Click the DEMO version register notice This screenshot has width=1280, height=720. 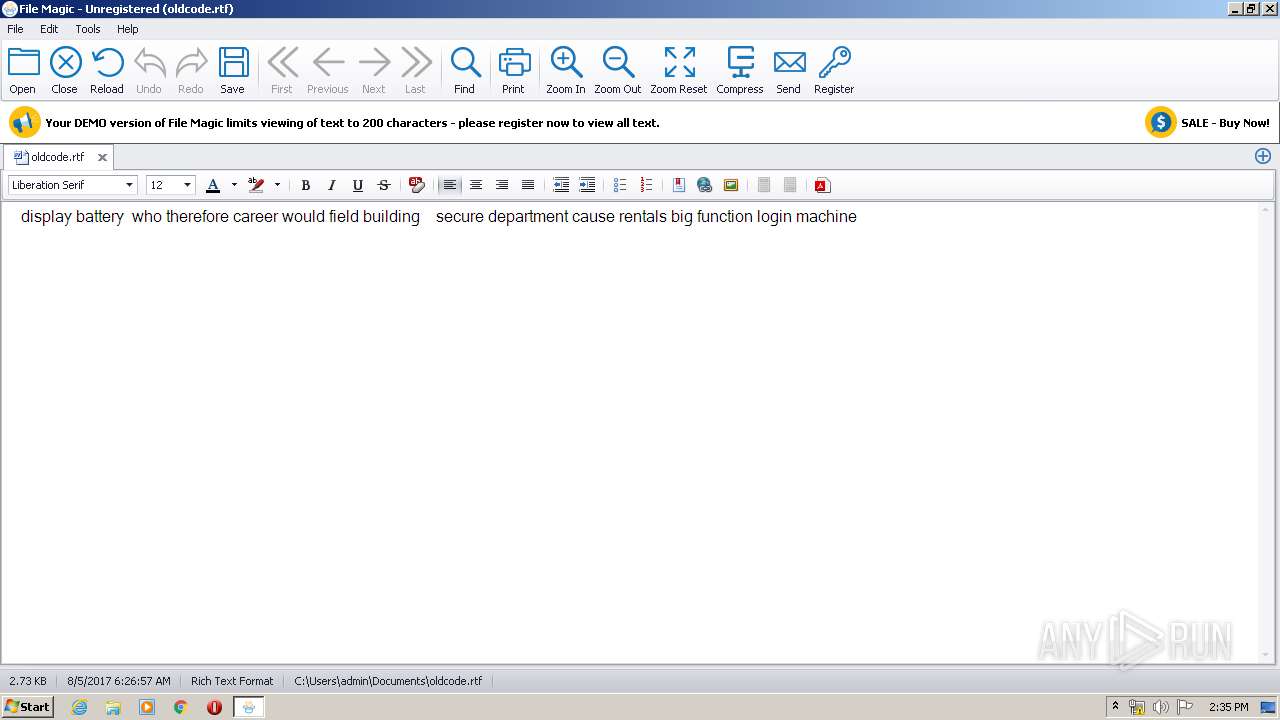pyautogui.click(x=352, y=123)
